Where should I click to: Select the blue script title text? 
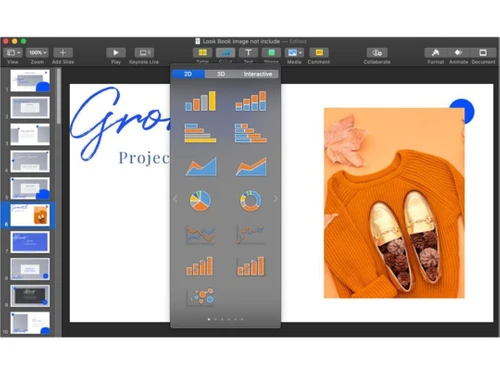pos(120,123)
